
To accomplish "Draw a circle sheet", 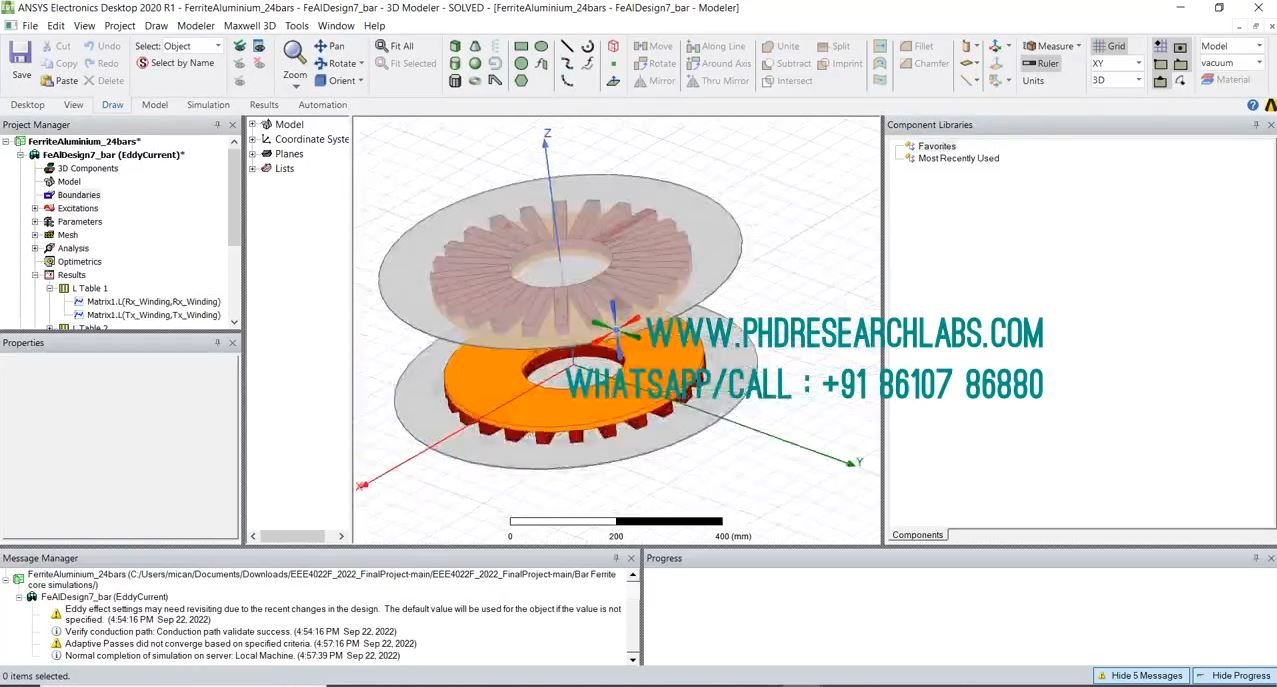I will pos(521,64).
